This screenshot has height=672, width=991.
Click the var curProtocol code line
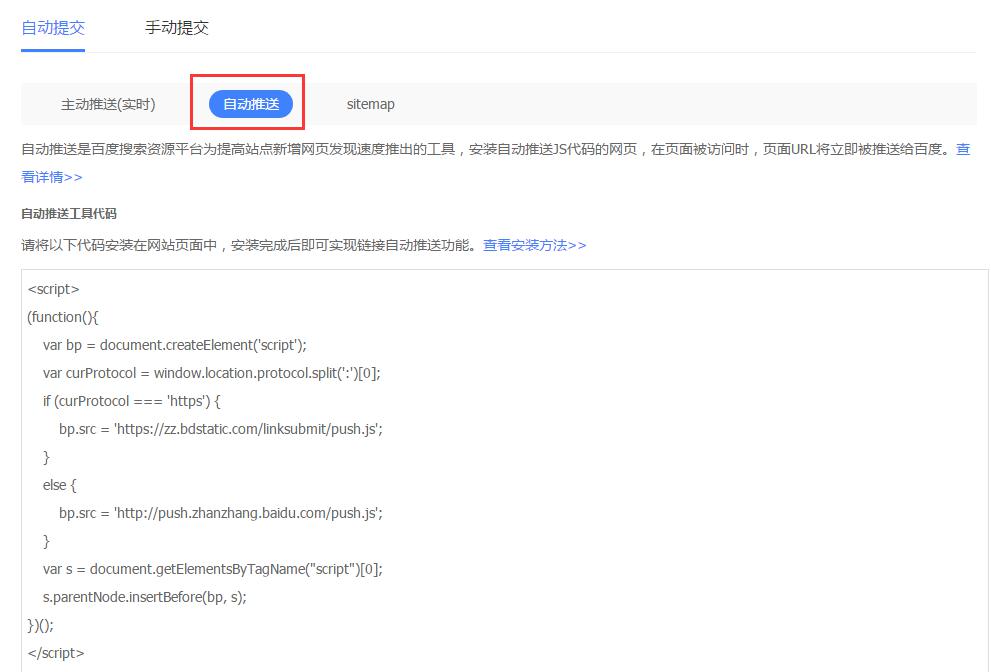point(212,373)
